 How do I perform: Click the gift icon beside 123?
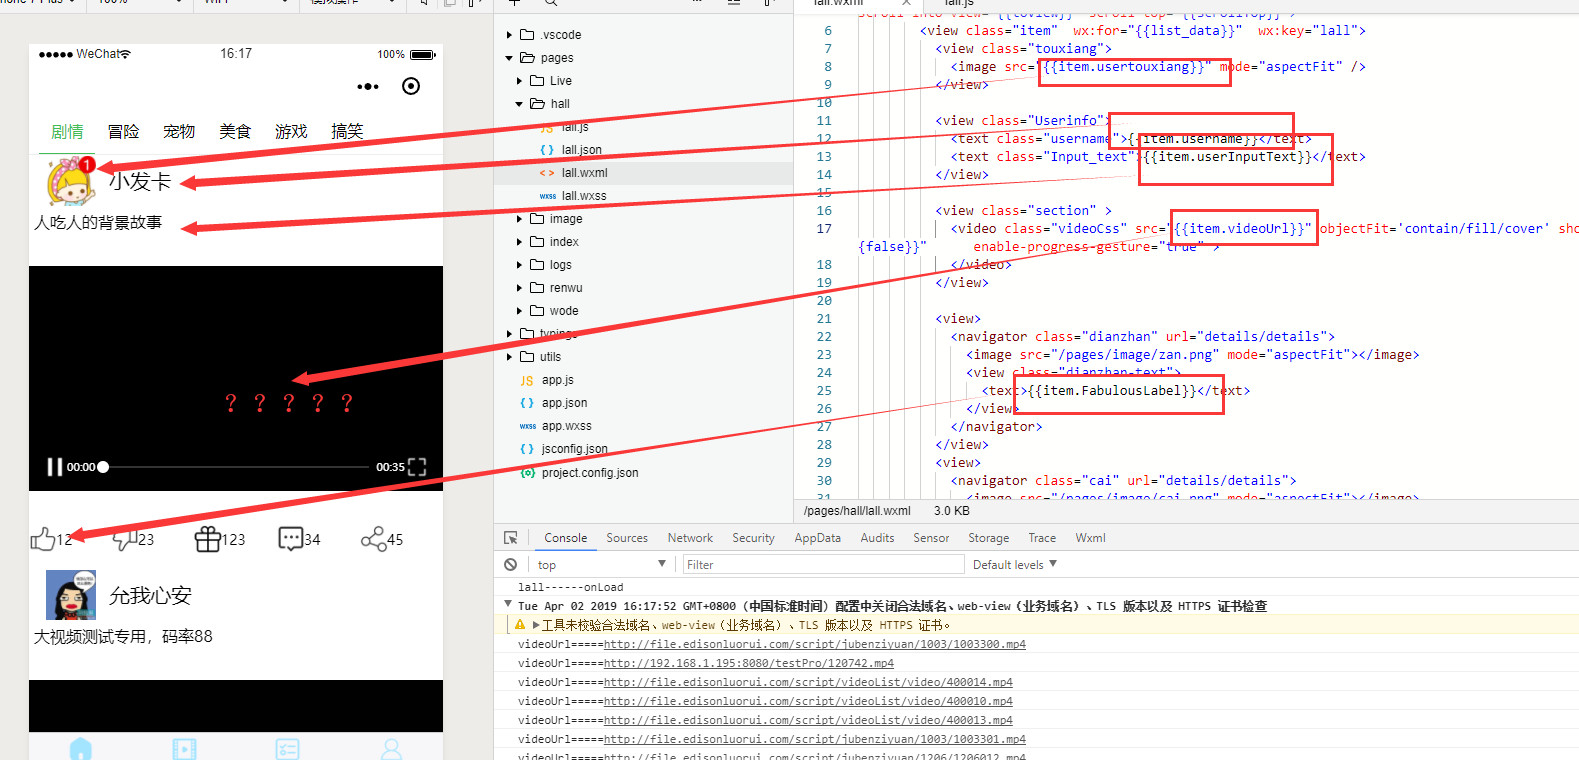coord(207,539)
